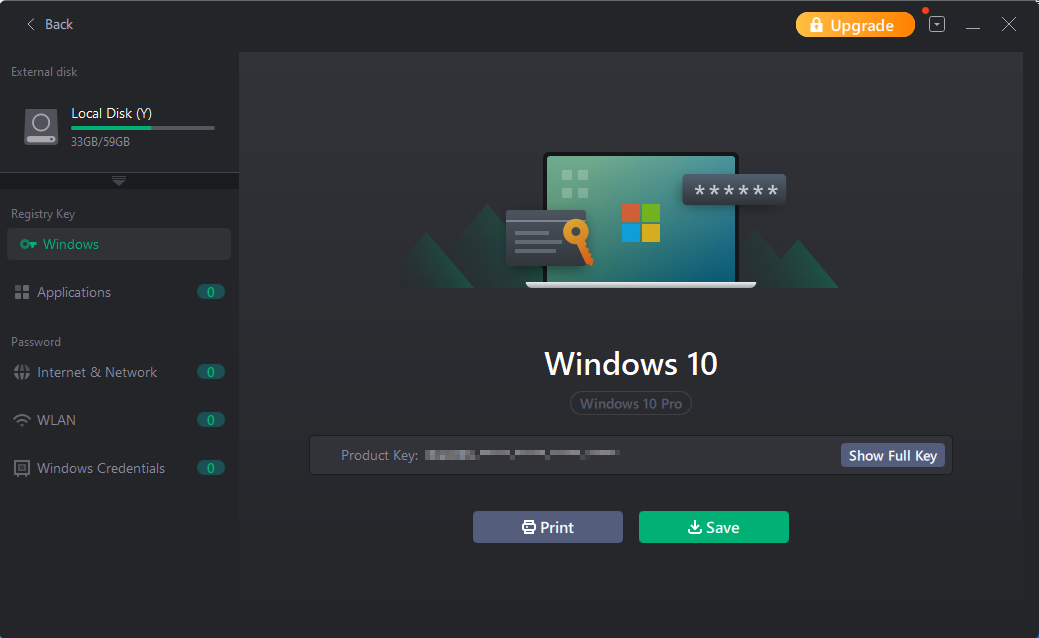Click the Registry Key section label
Screen dimensions: 1039x638
pyautogui.click(x=43, y=214)
